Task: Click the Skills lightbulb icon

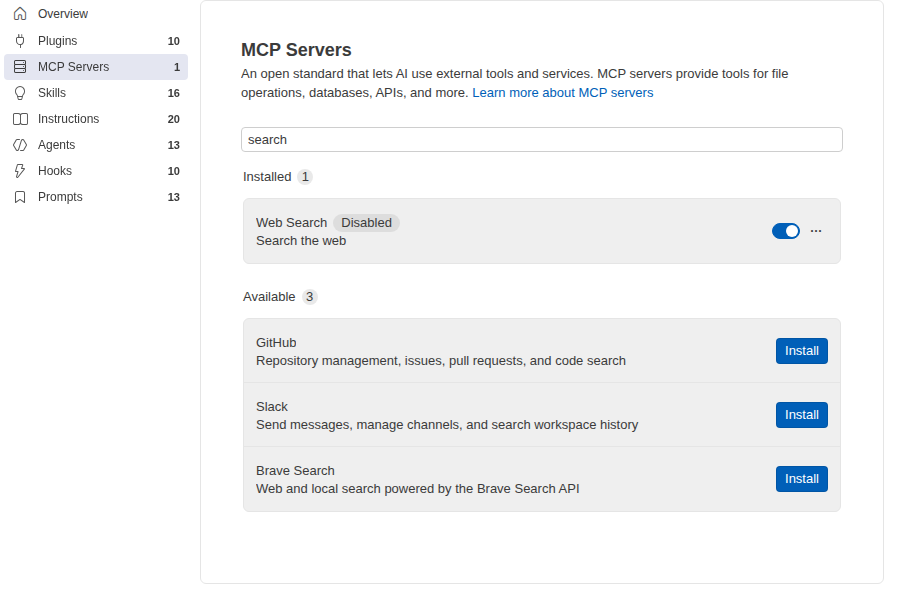Action: (20, 93)
